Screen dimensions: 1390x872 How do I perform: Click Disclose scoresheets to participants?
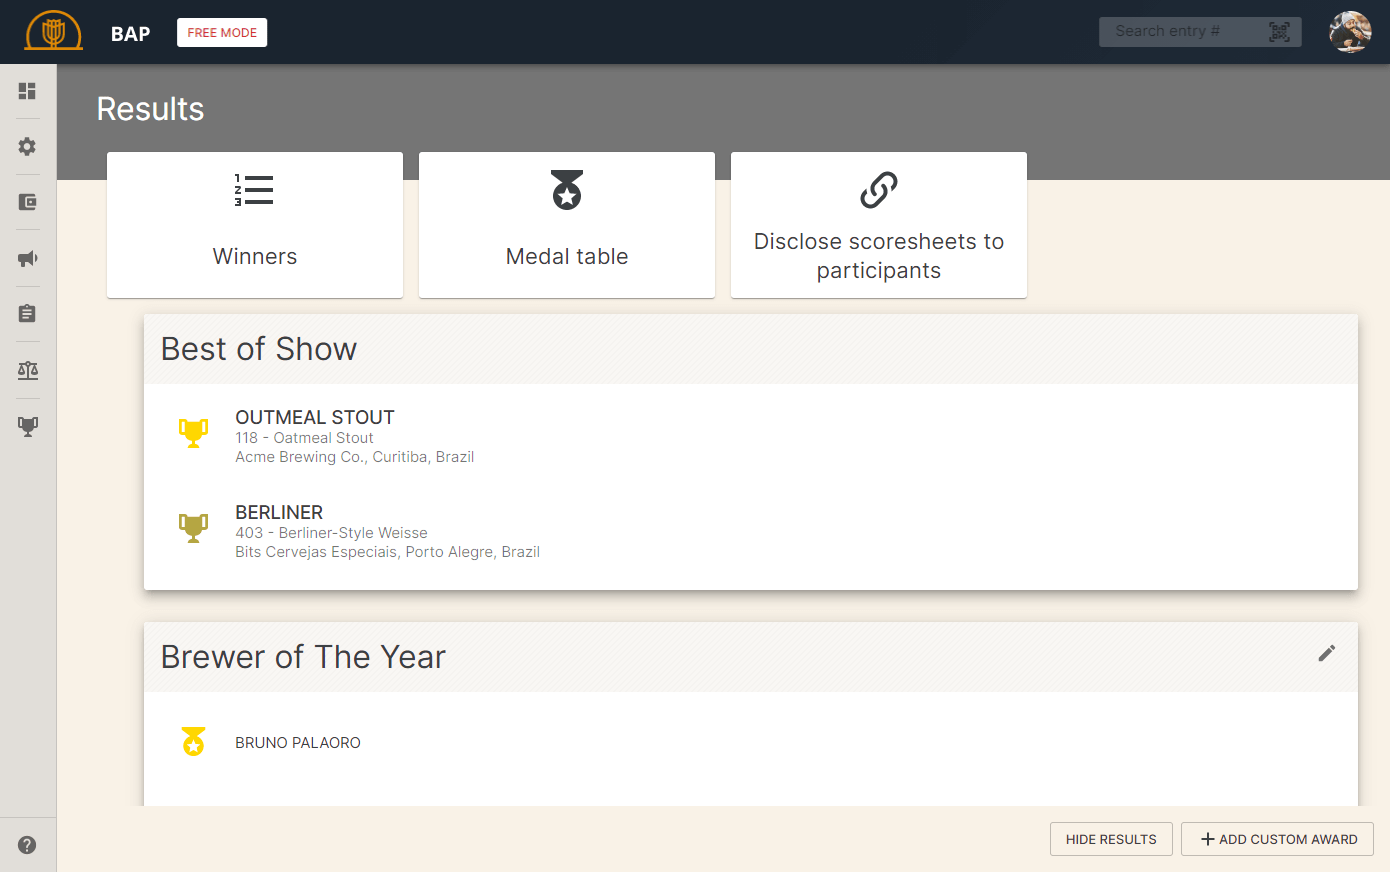[879, 225]
